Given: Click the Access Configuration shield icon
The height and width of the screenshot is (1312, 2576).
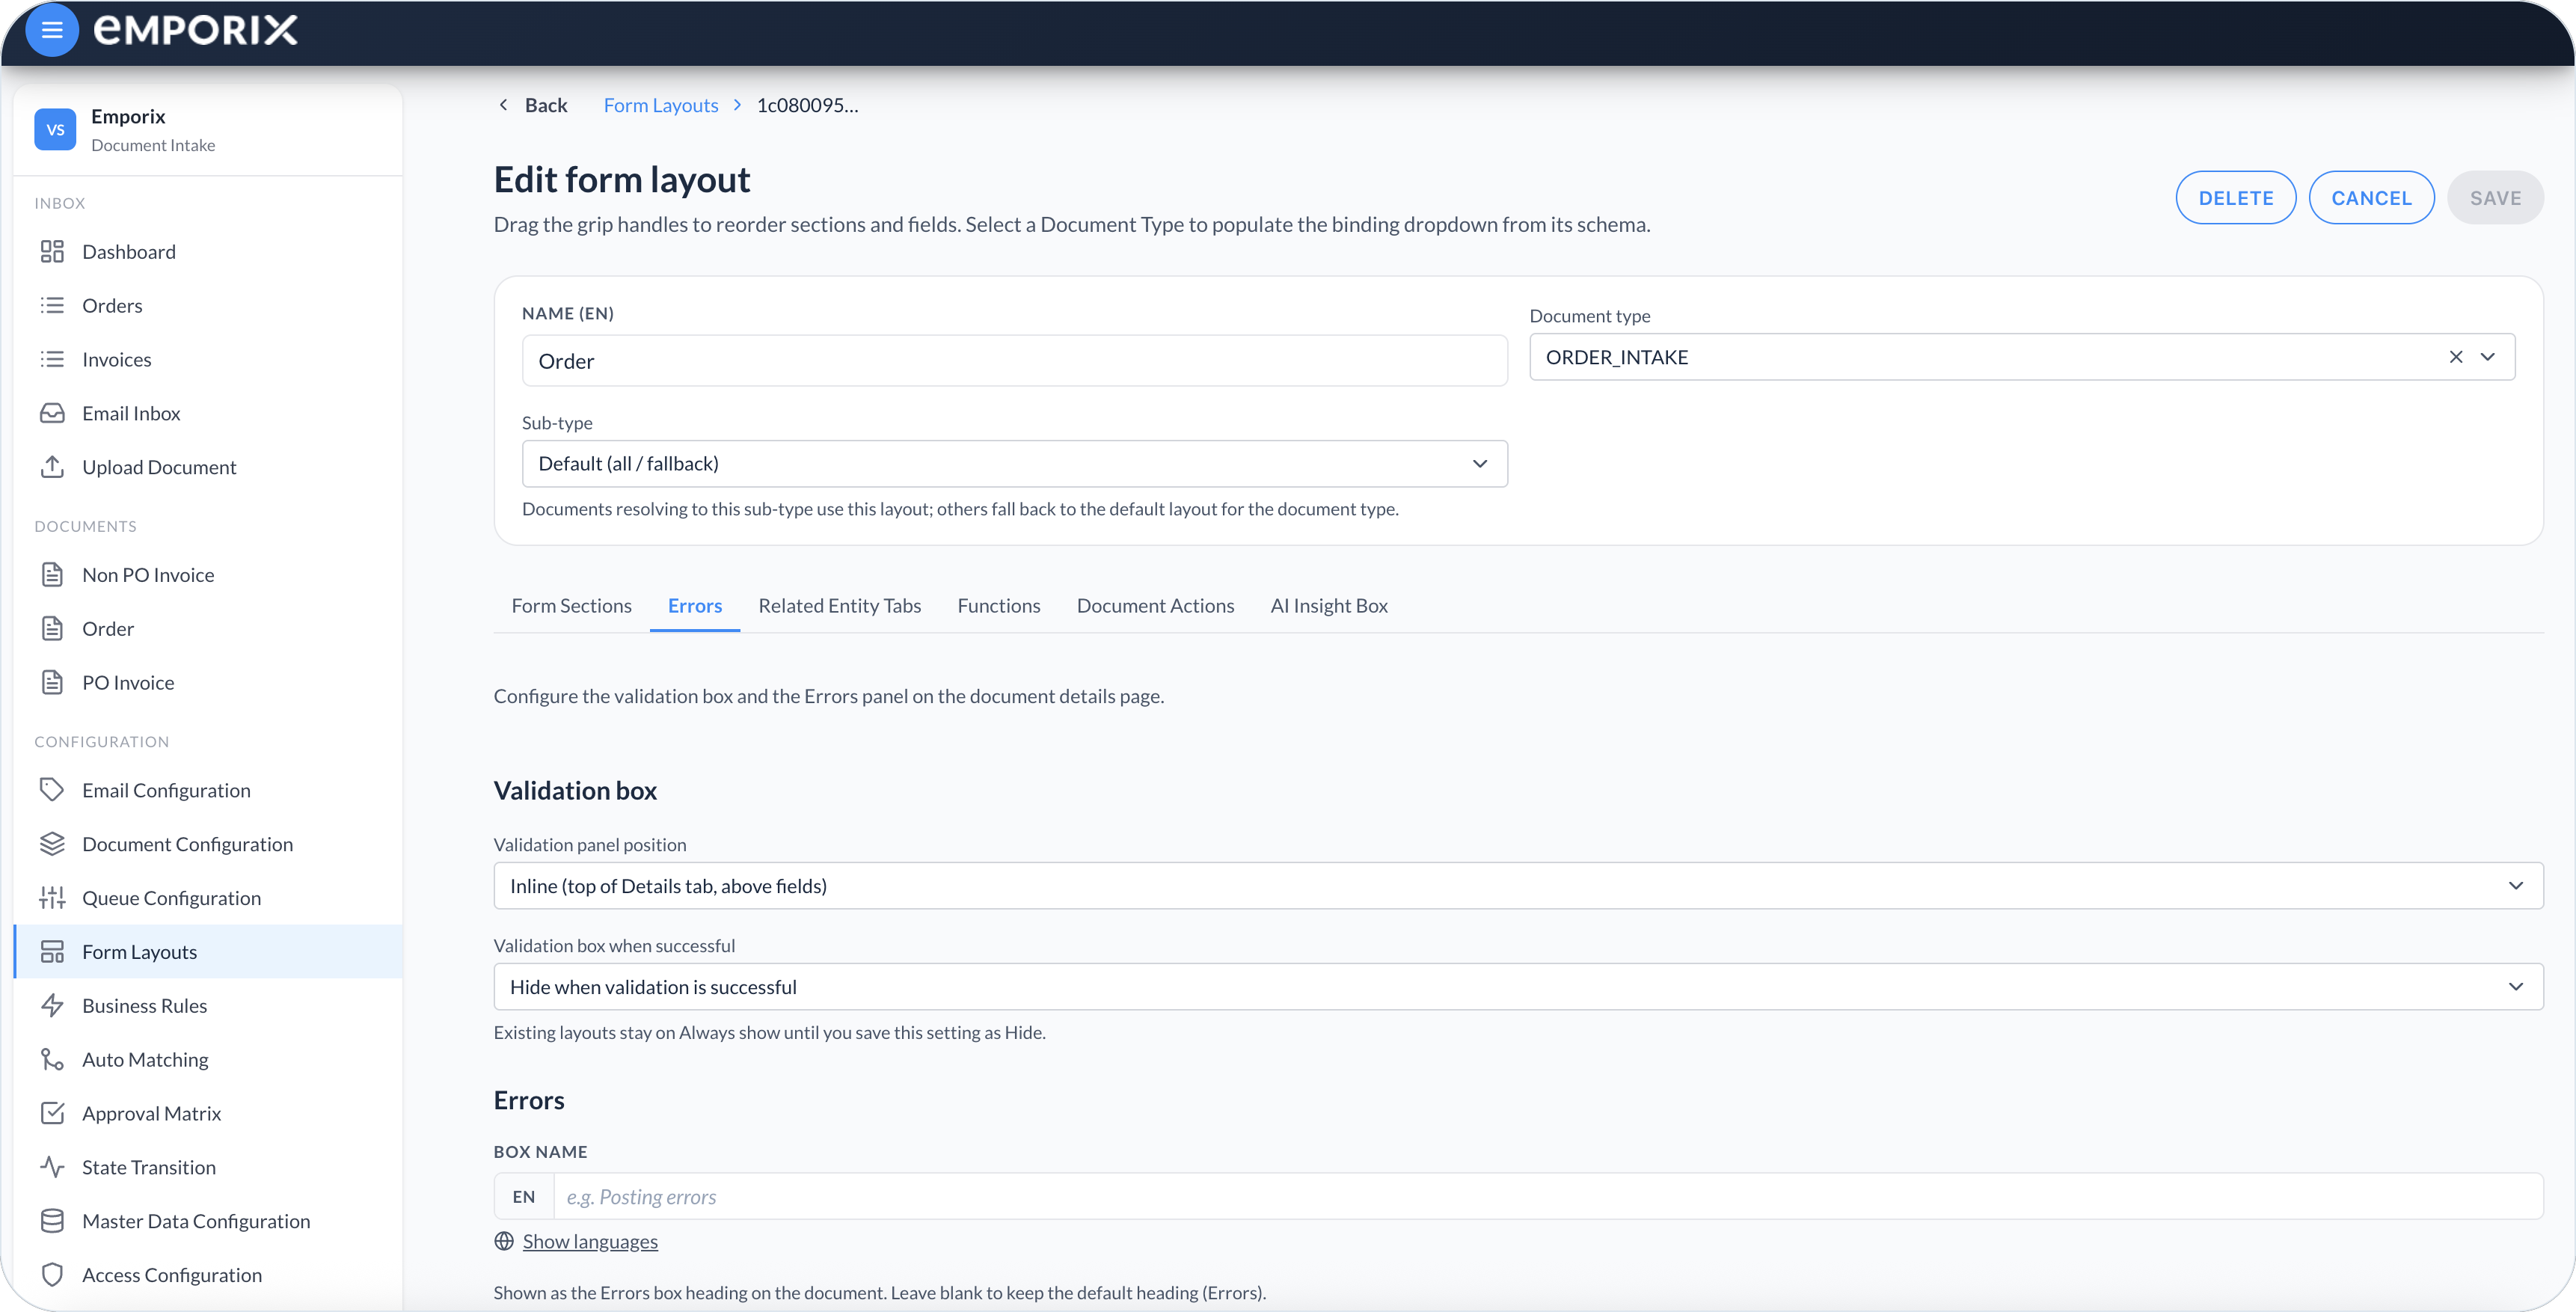Looking at the screenshot, I should [x=52, y=1275].
